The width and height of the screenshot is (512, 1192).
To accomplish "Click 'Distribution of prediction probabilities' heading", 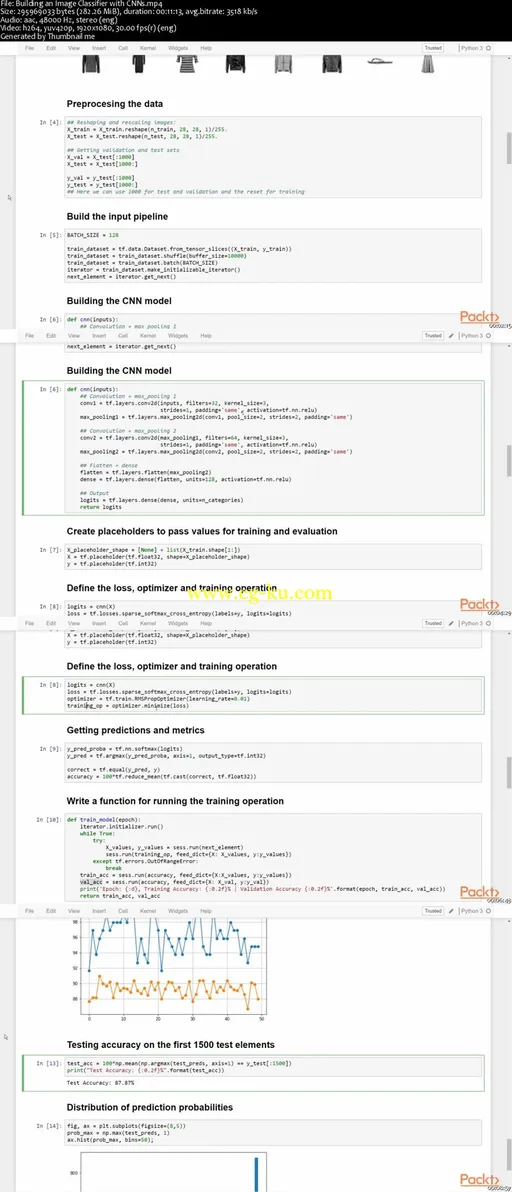I will 150,1107.
